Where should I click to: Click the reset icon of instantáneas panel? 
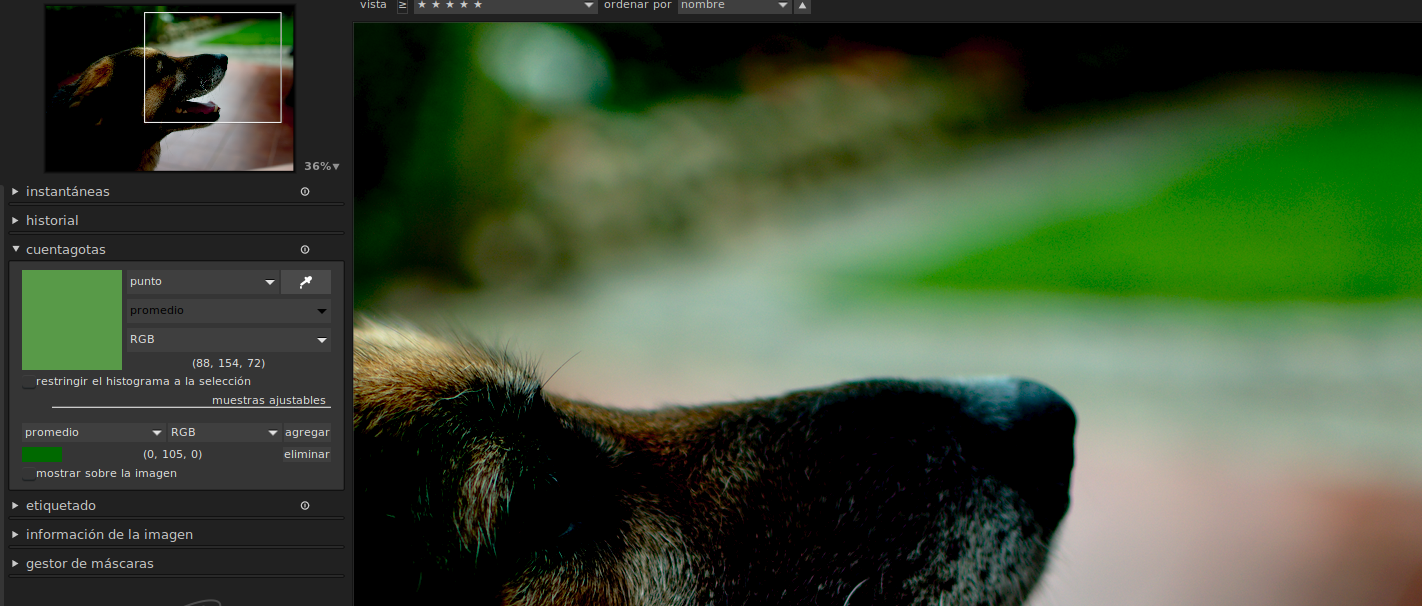tap(305, 191)
